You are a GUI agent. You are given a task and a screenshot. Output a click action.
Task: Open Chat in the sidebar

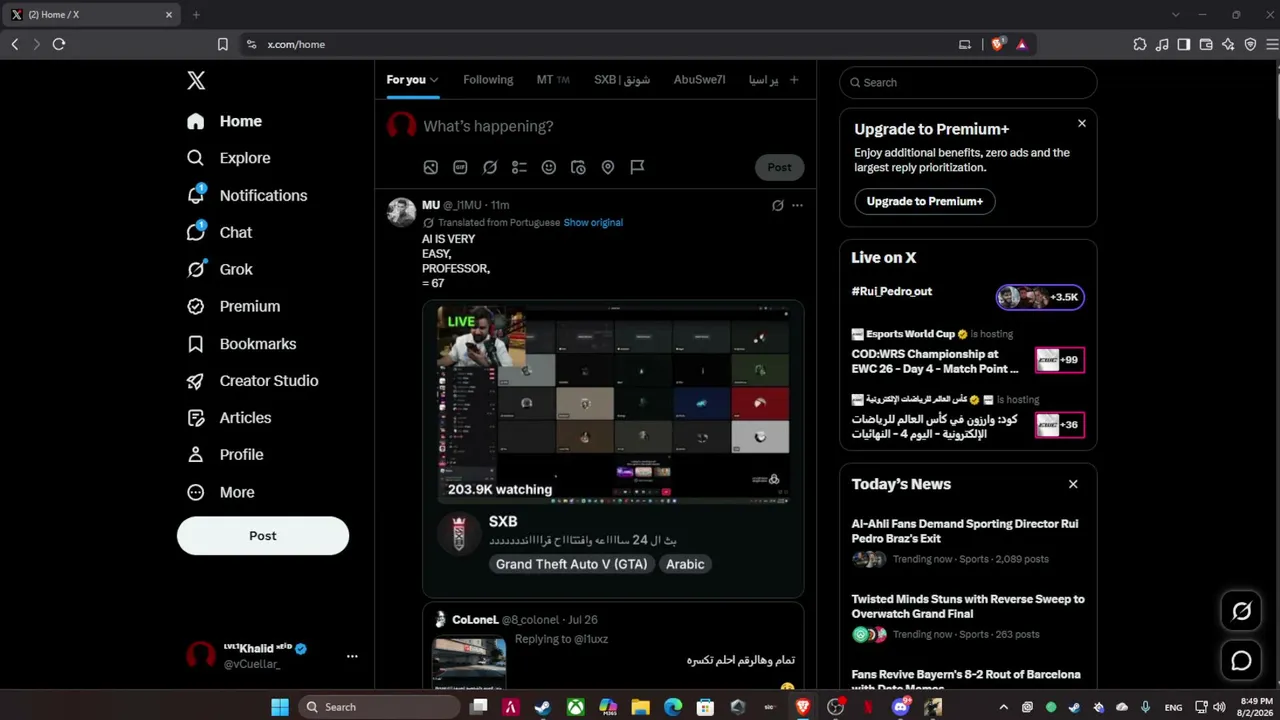(x=219, y=232)
